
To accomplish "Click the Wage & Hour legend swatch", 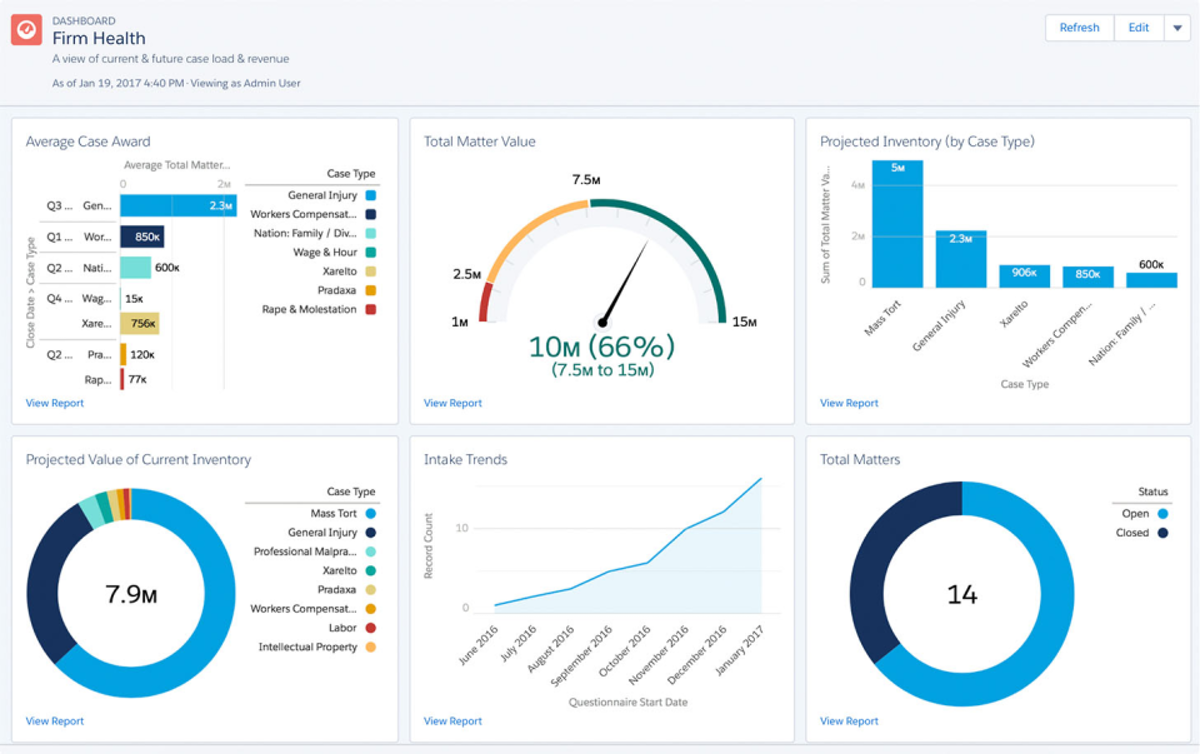I will tap(371, 253).
